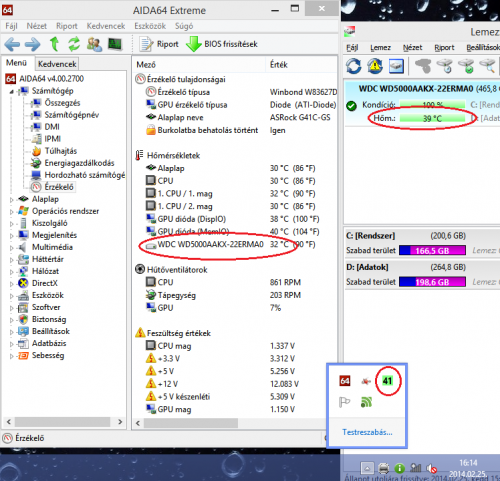Switch to the Menü tab
This screenshot has width=500, height=481.
click(16, 63)
